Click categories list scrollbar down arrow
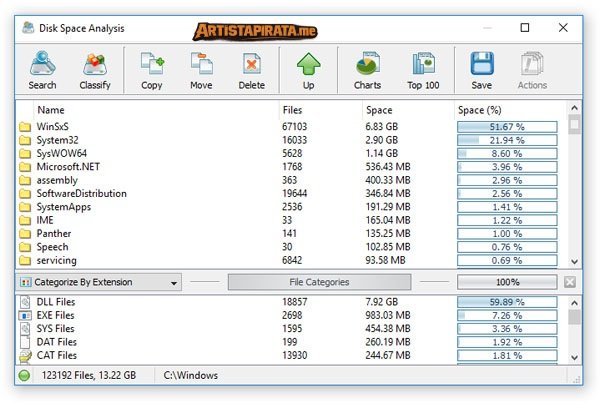 pos(574,357)
